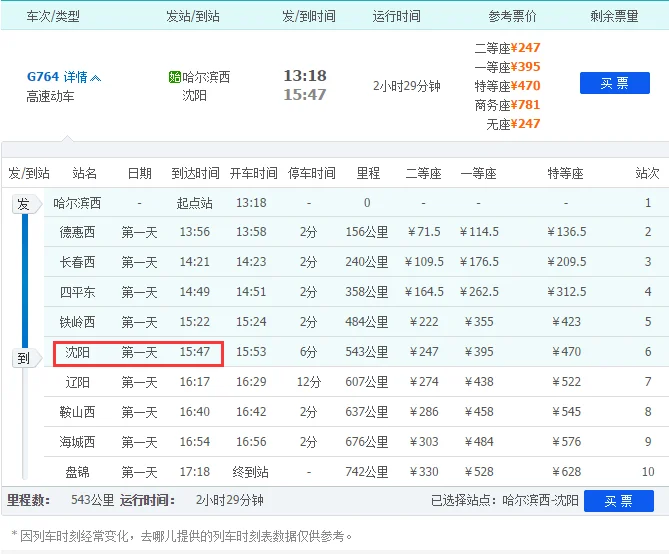Click the 二等座¥247 price in summary
Image resolution: width=669 pixels, height=554 pixels.
pos(507,48)
